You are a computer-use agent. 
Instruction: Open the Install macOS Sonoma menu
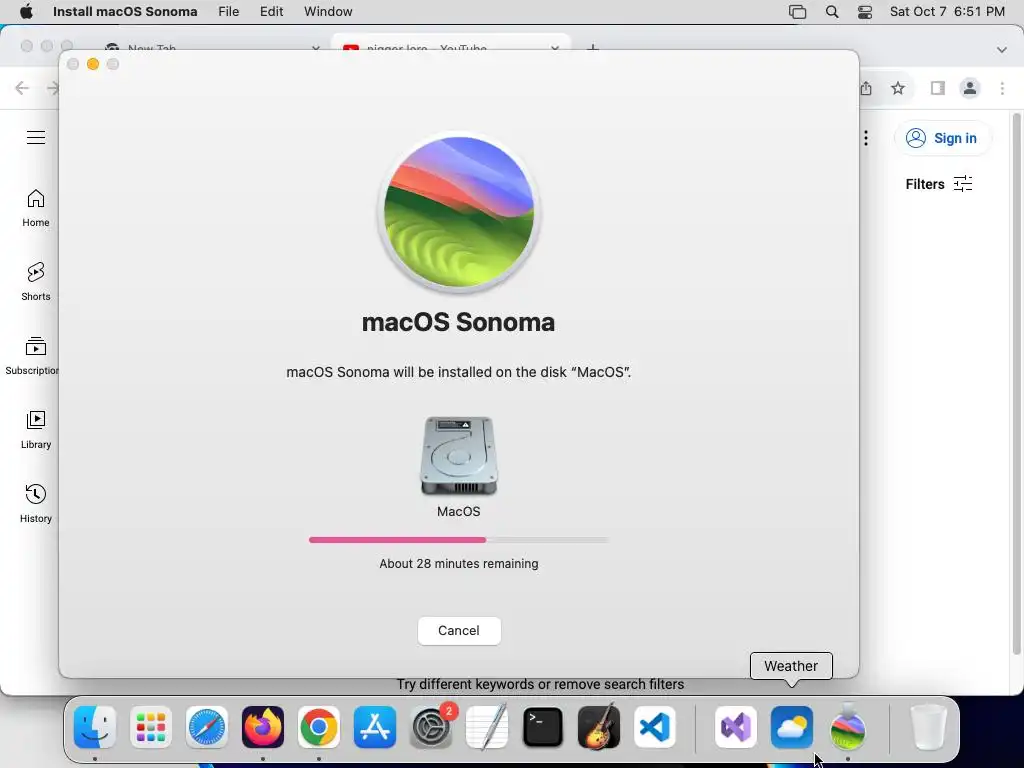tap(125, 12)
